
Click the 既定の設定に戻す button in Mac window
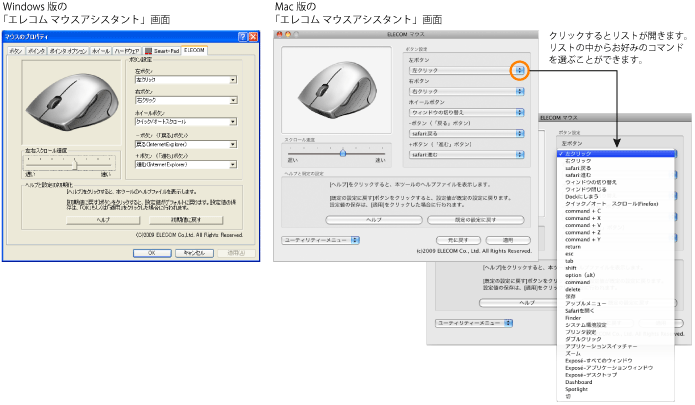[476, 220]
